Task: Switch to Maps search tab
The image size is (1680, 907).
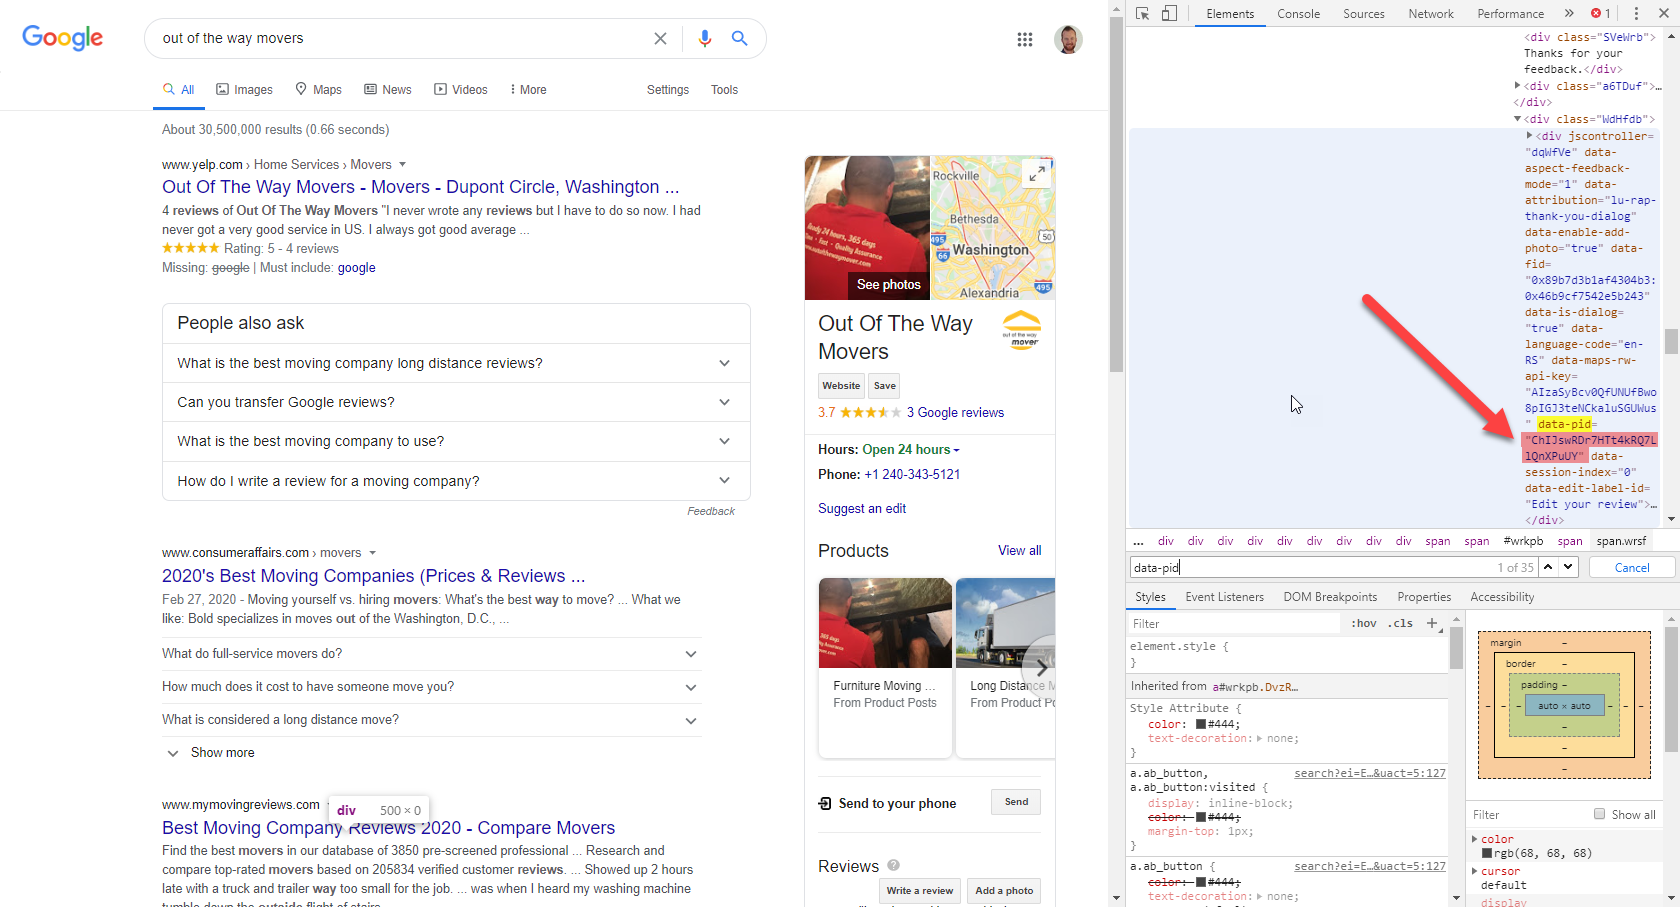Action: 318,89
